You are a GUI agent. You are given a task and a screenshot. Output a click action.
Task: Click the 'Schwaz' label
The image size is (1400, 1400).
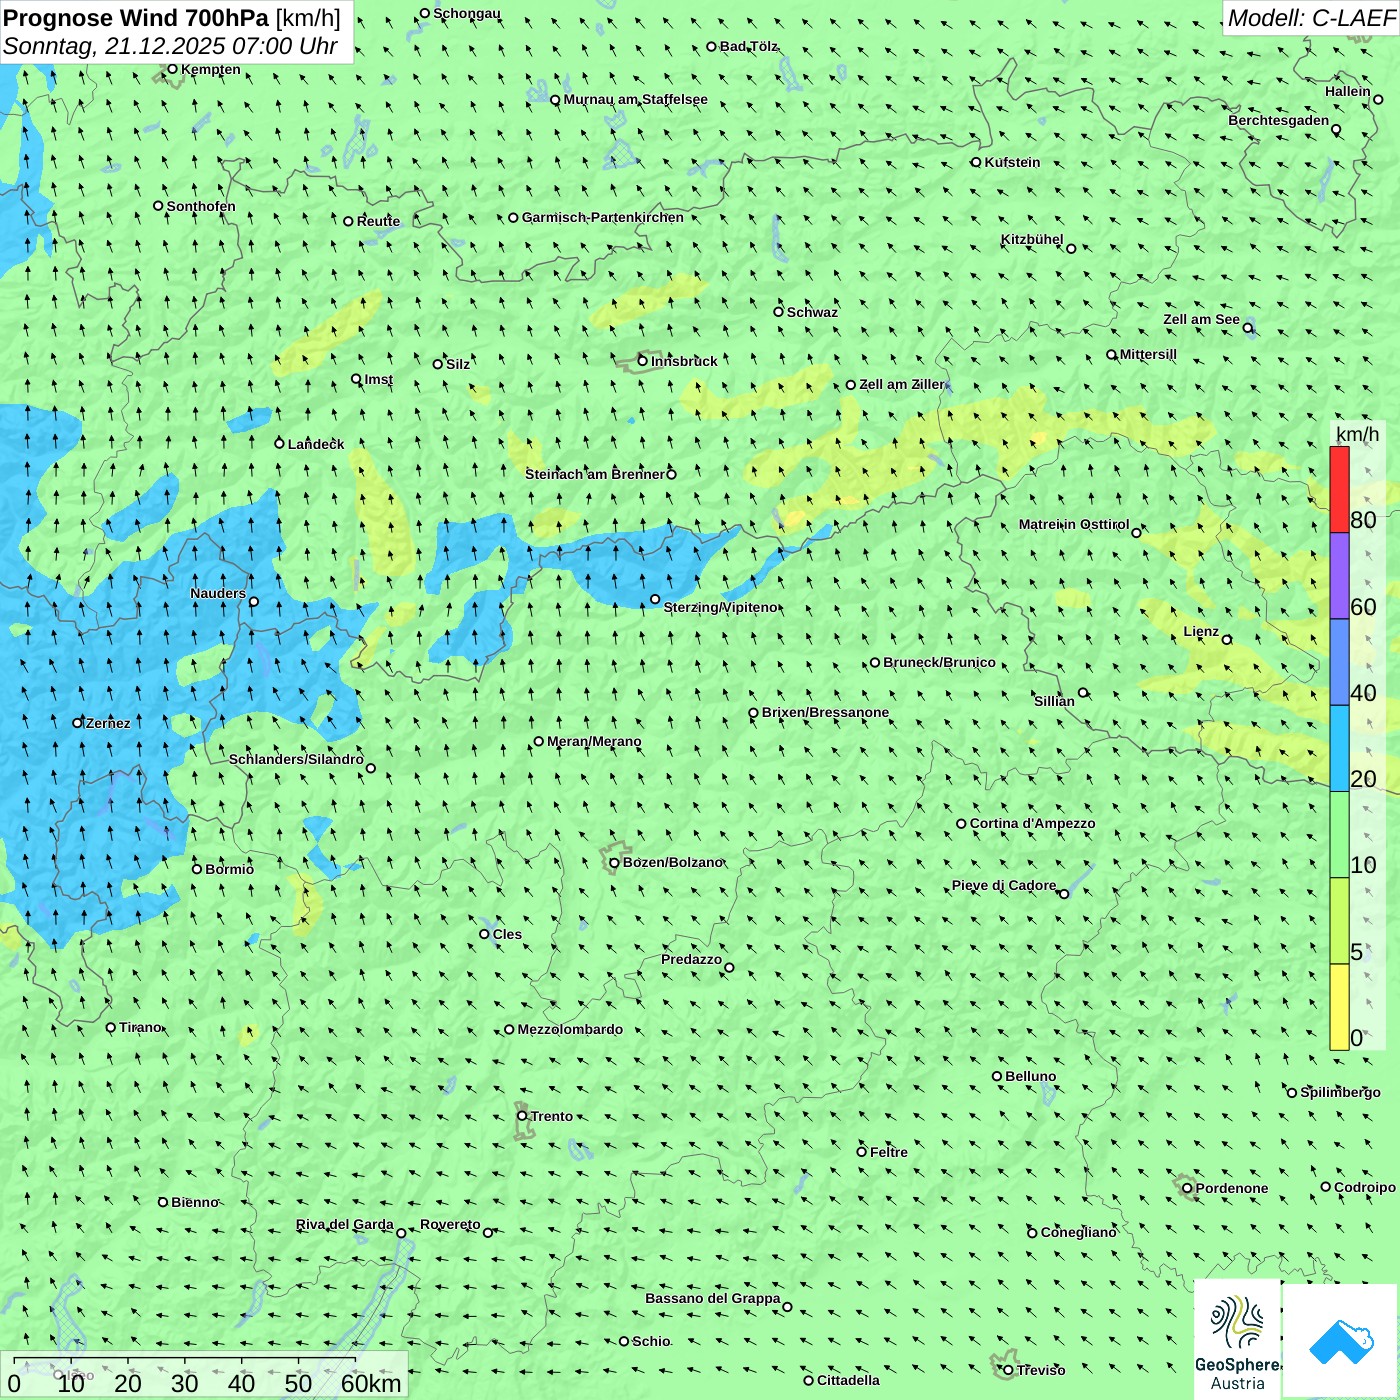(812, 312)
